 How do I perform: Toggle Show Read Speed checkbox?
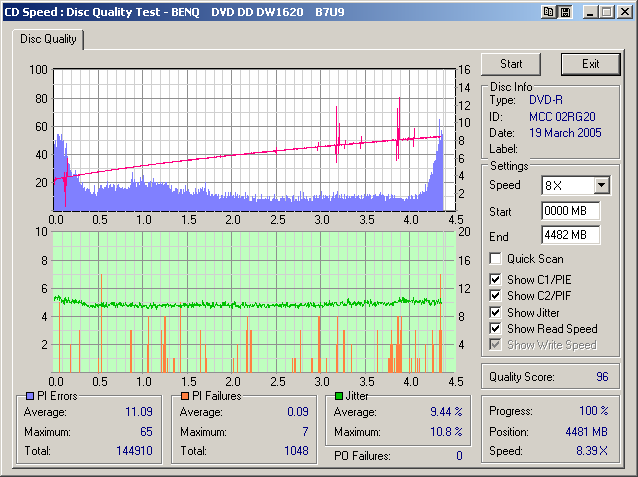point(496,329)
